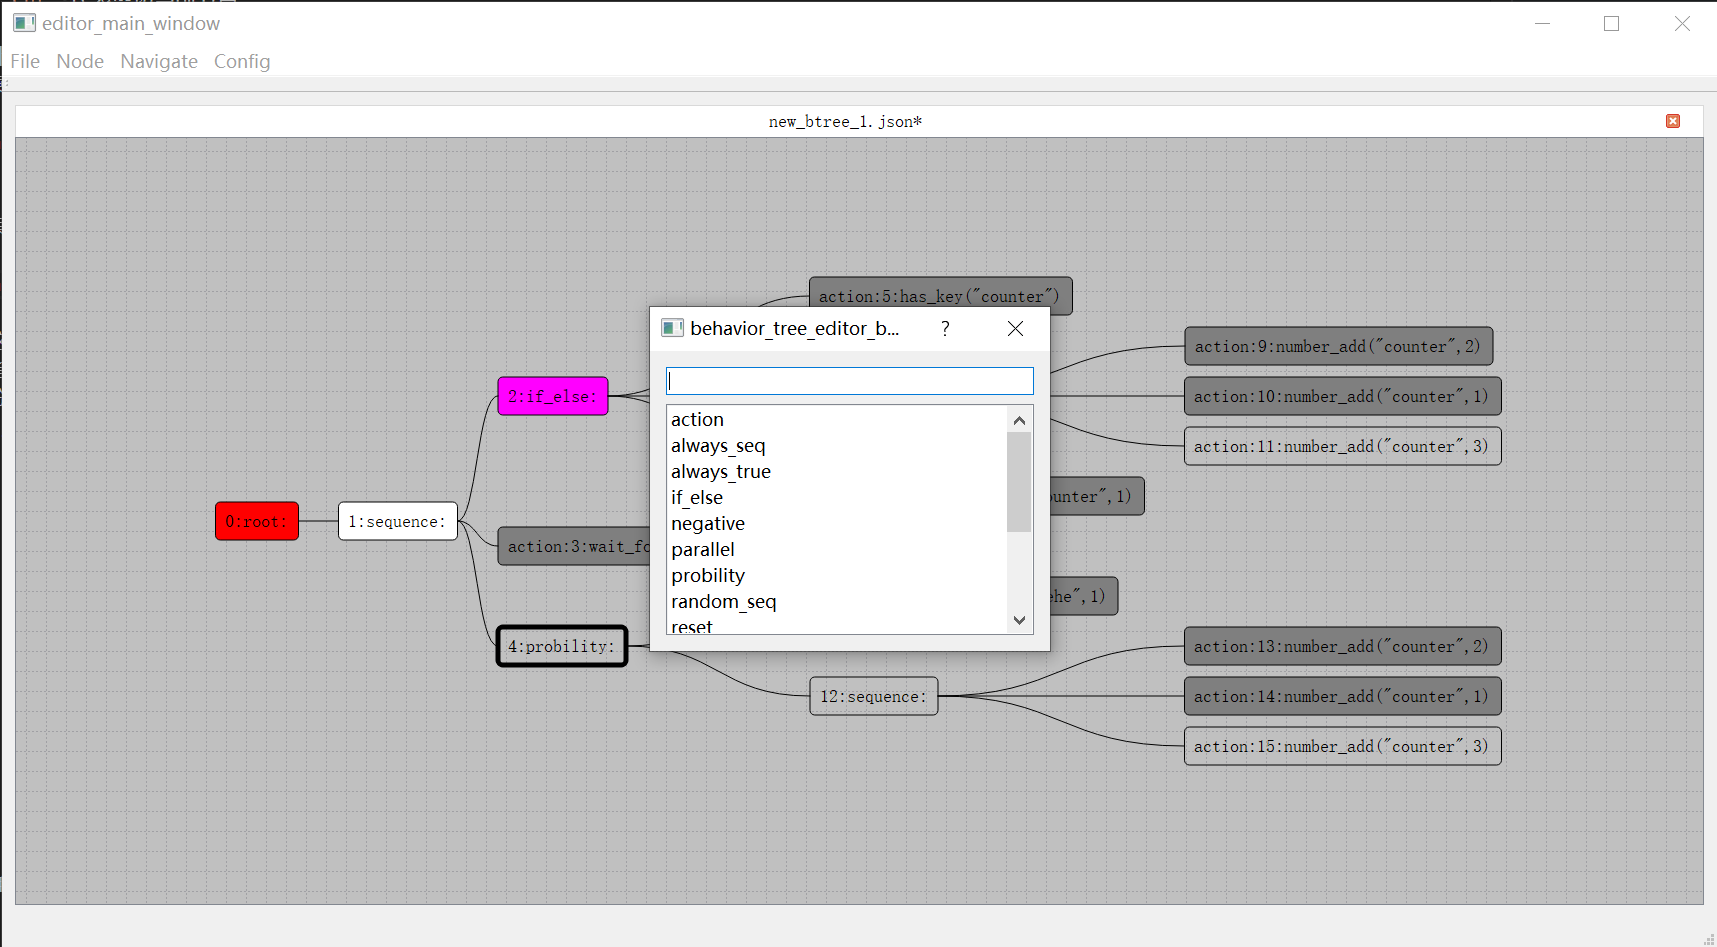This screenshot has width=1717, height=947.
Task: Close the new_btree_1.json tab with red icon
Action: 1672,121
